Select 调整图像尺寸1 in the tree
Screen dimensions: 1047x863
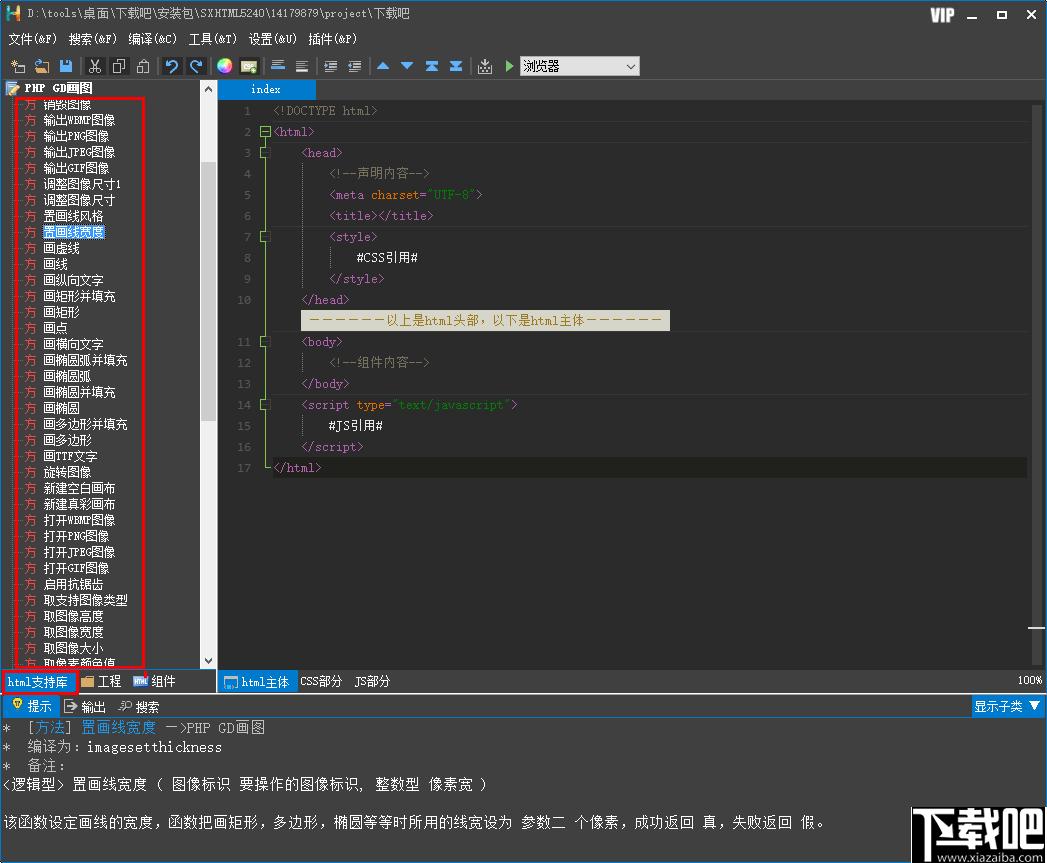[82, 184]
